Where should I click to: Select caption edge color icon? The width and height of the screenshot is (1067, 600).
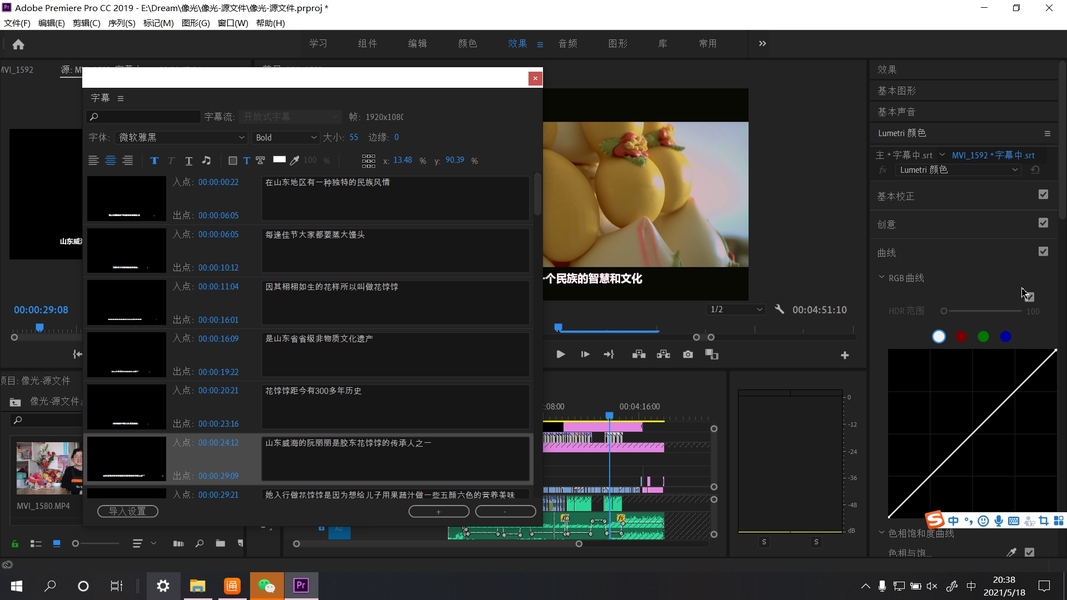[x=261, y=161]
